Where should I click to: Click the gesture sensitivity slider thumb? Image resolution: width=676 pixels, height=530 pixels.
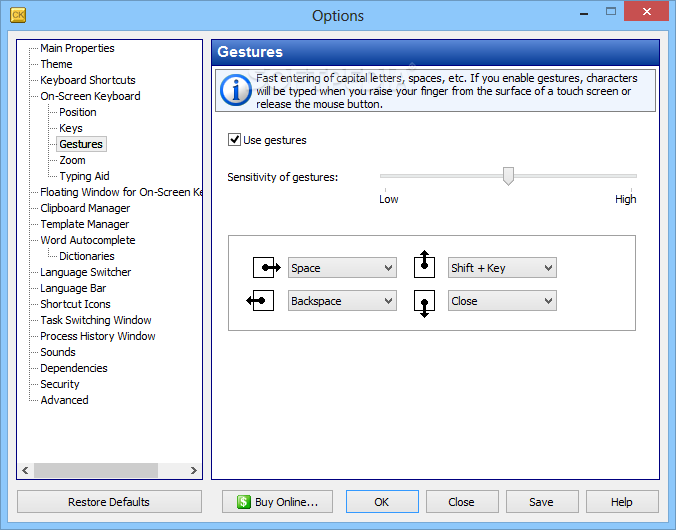pos(508,176)
